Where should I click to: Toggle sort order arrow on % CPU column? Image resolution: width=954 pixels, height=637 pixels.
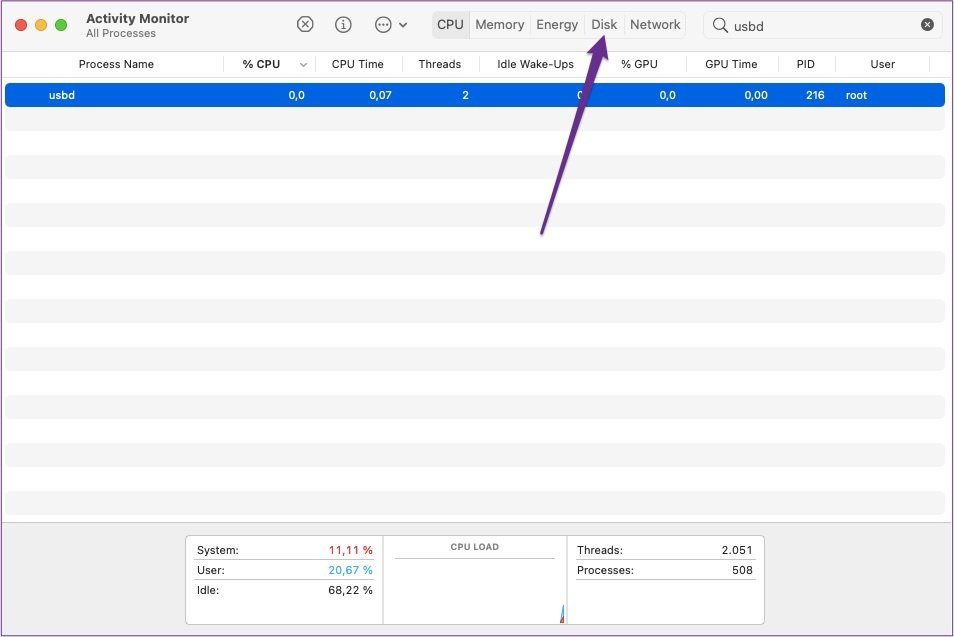[303, 64]
